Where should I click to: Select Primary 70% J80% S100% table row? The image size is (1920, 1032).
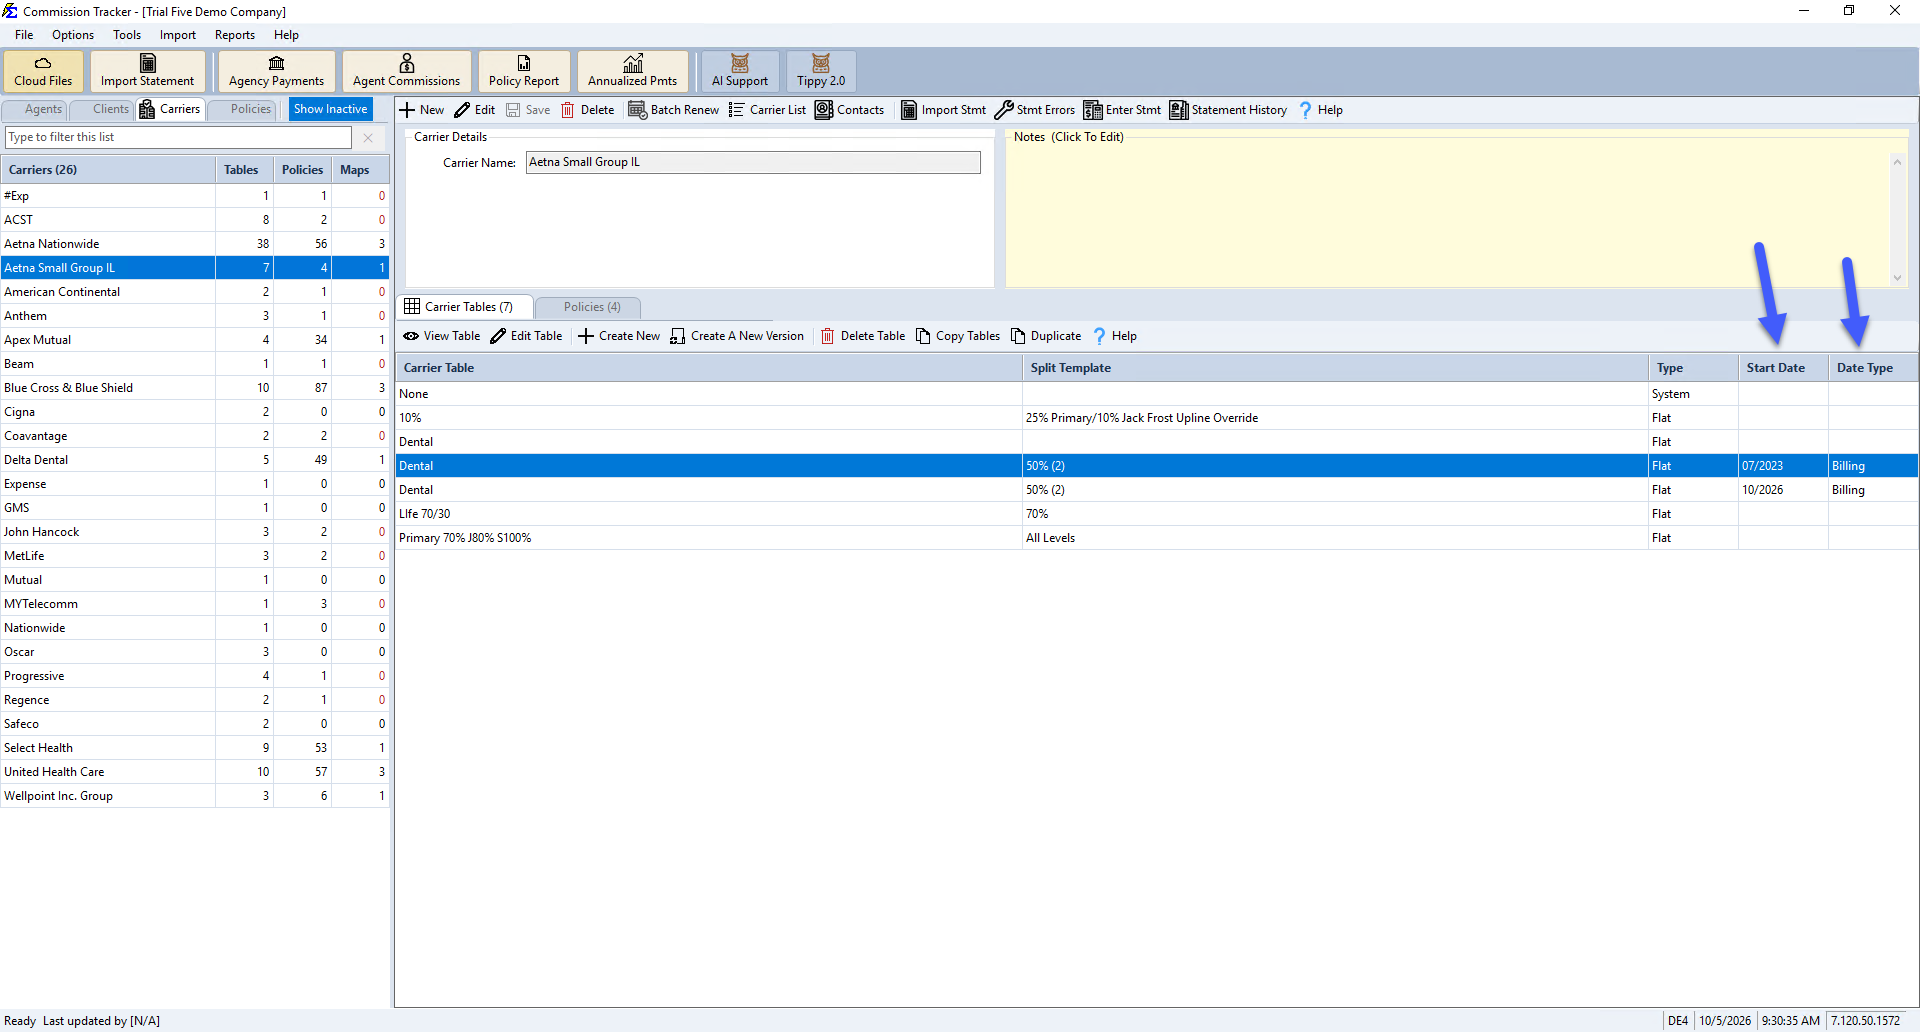[x=1157, y=538]
